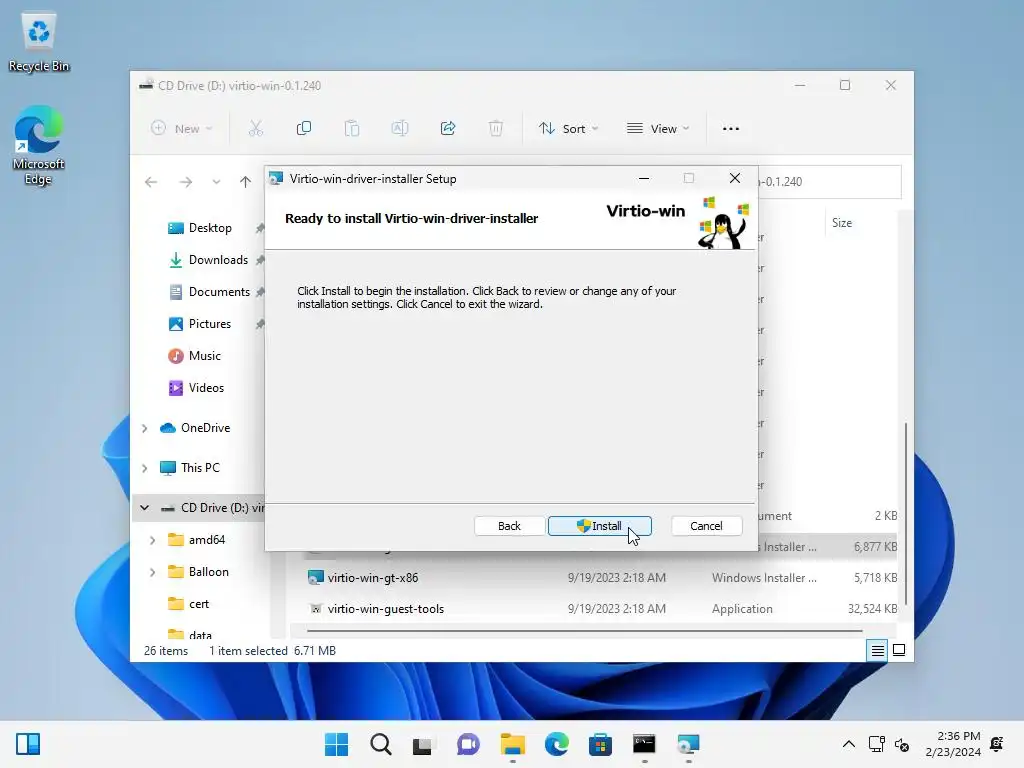This screenshot has height=768, width=1024.
Task: Expand the Balloon folder node
Action: click(152, 572)
